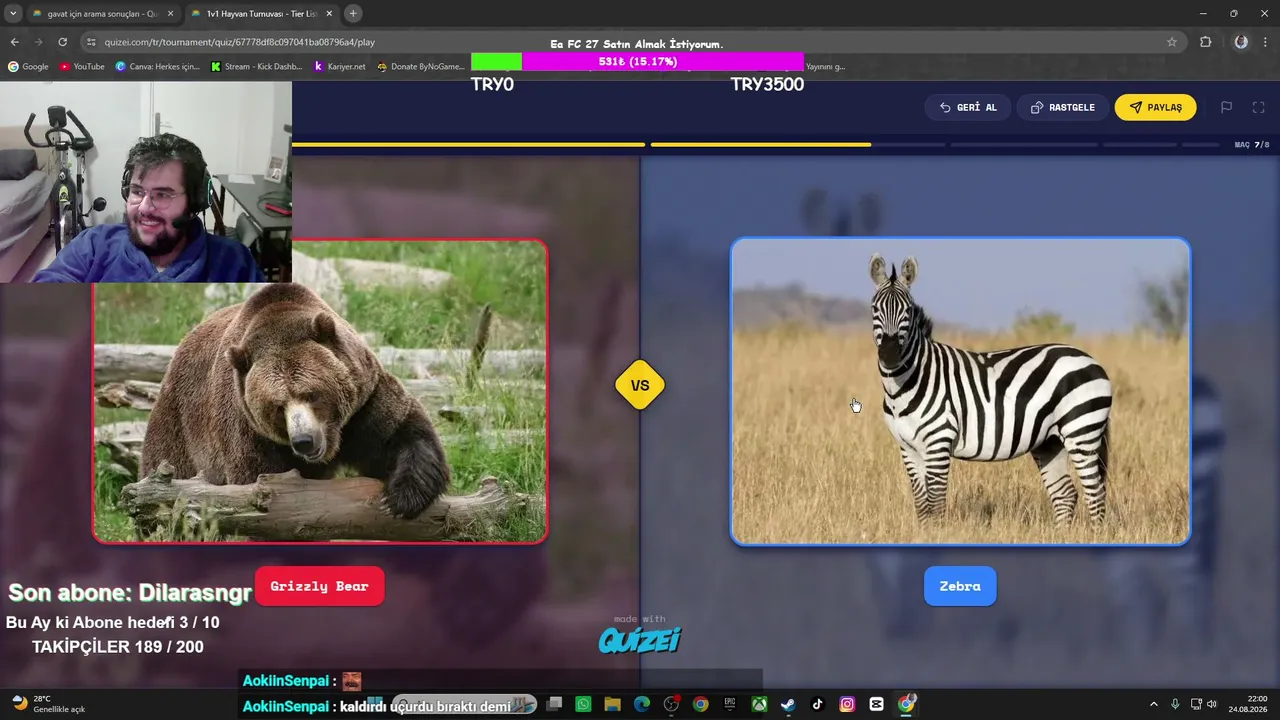Choose the Zebra picture

coord(960,391)
